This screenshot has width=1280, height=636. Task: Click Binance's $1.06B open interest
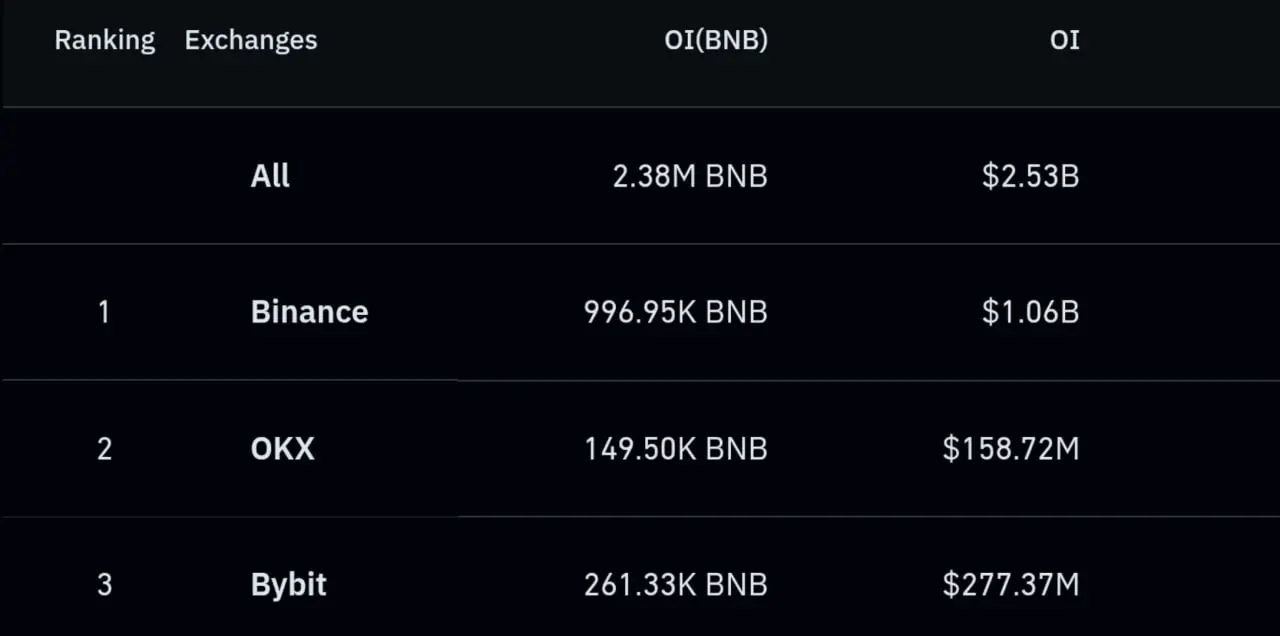click(x=1030, y=312)
